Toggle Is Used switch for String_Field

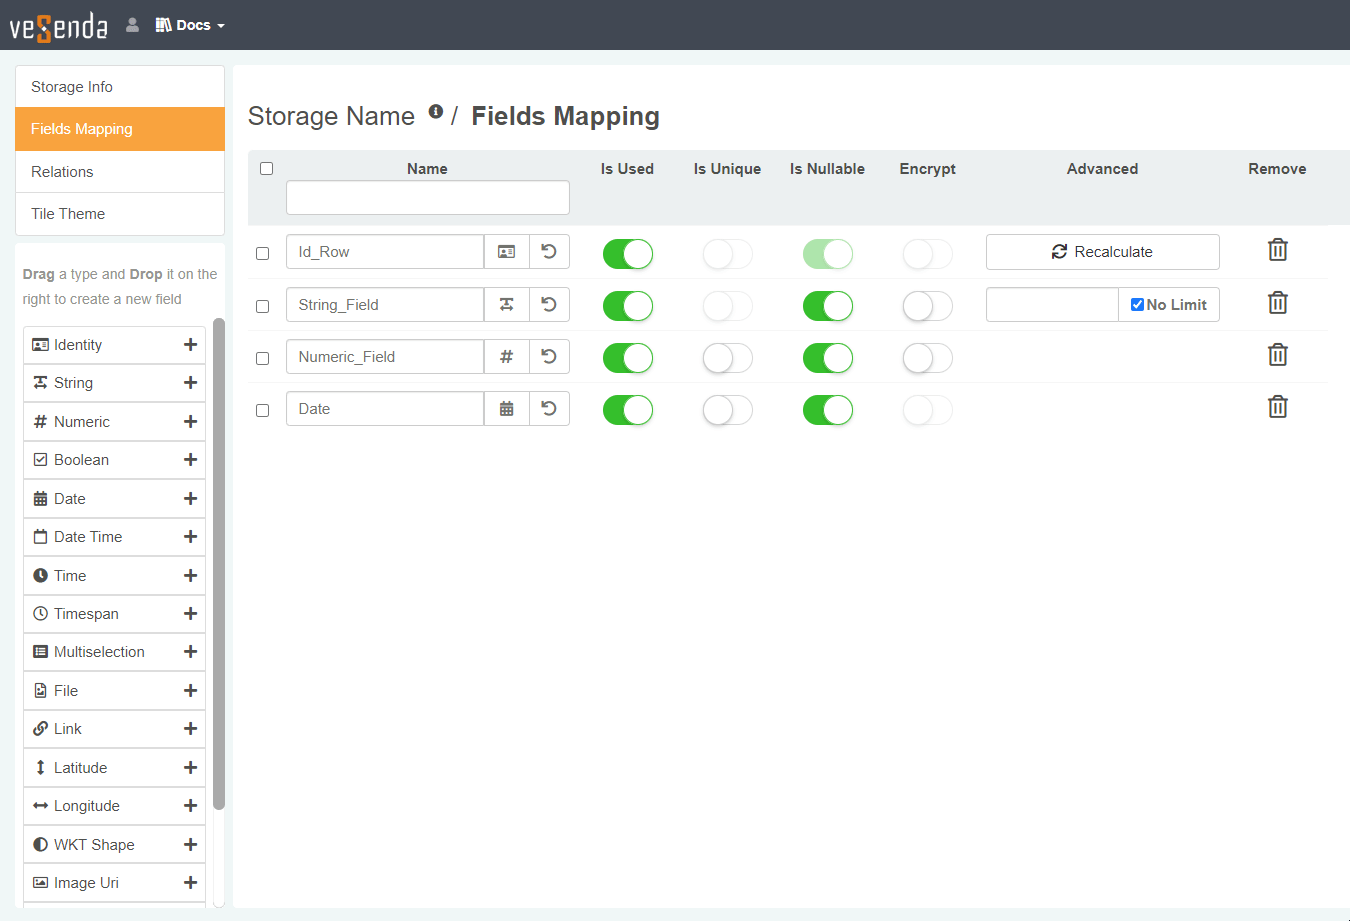tap(627, 306)
